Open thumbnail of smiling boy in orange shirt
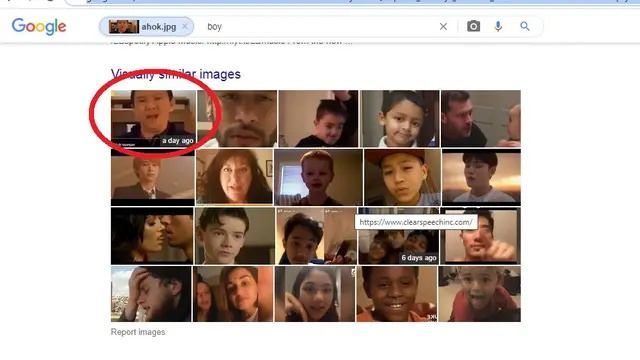This screenshot has height=360, width=640. [397, 294]
